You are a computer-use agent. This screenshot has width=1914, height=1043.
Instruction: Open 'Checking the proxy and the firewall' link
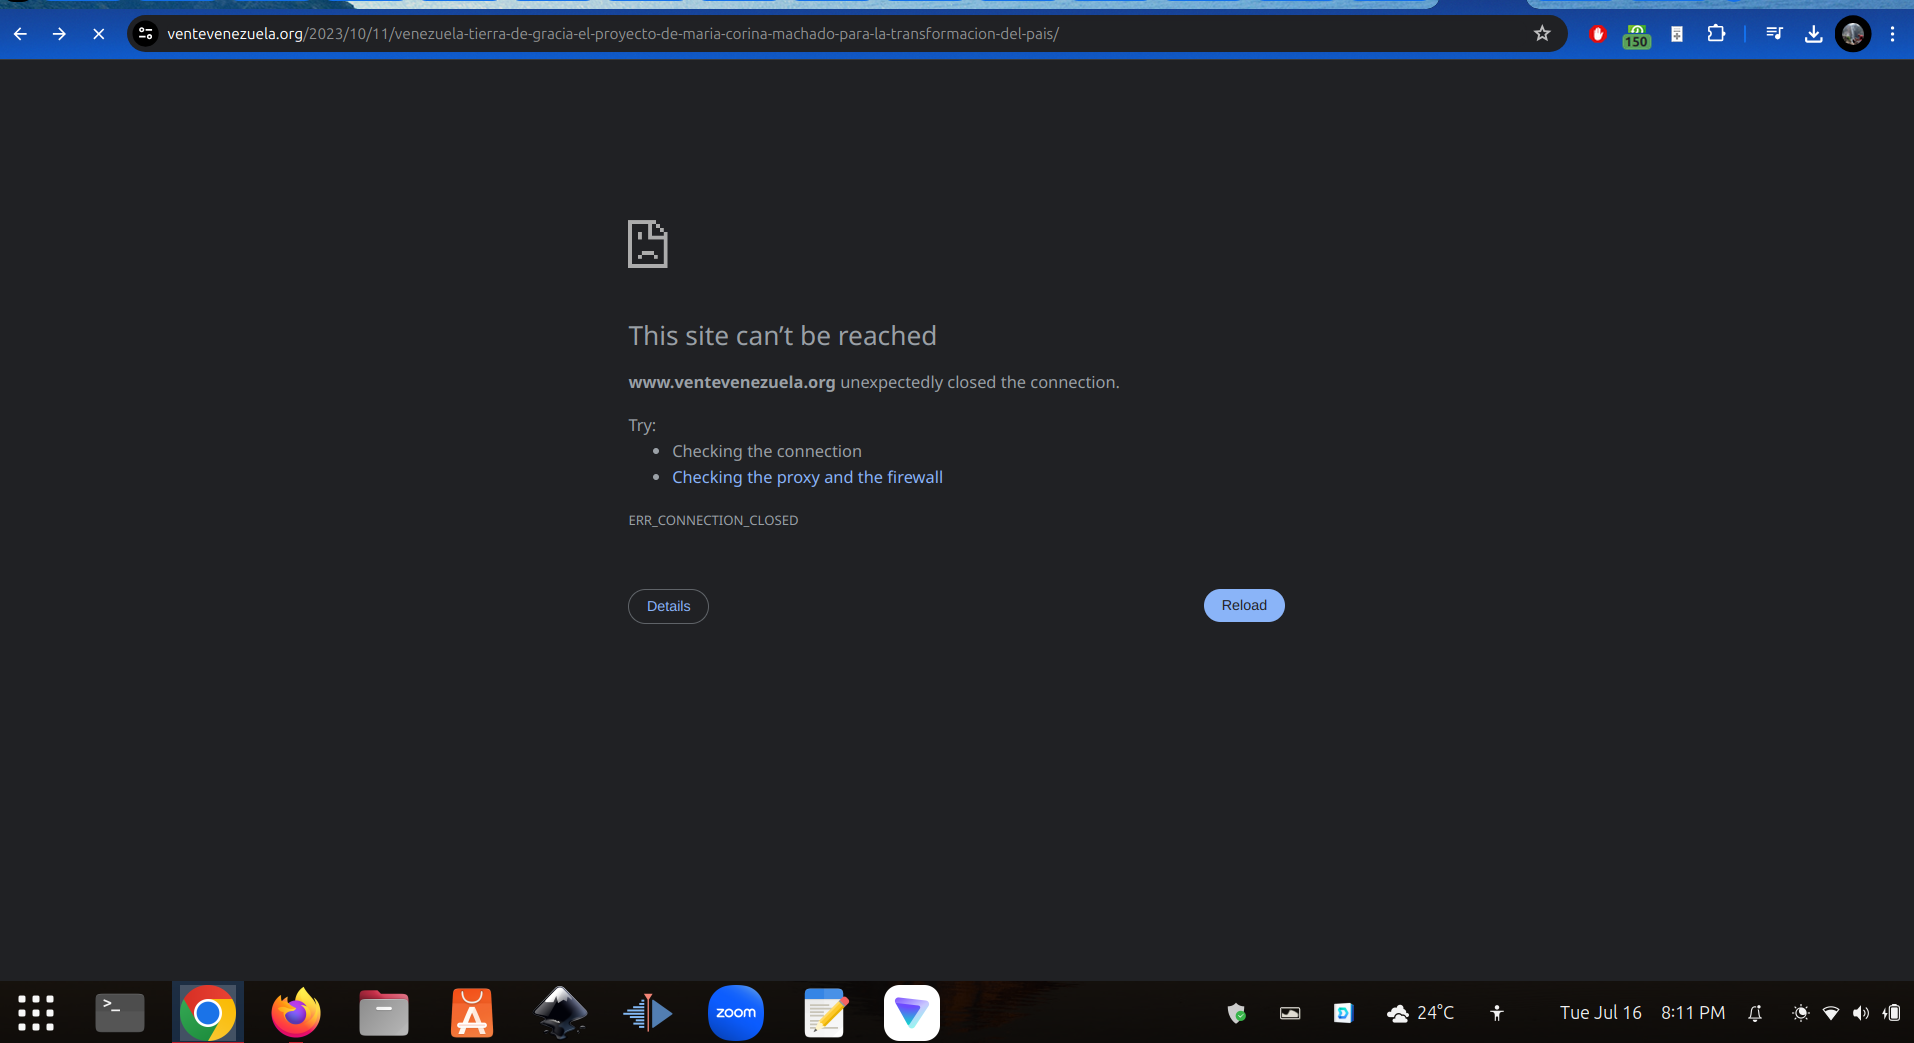807,477
